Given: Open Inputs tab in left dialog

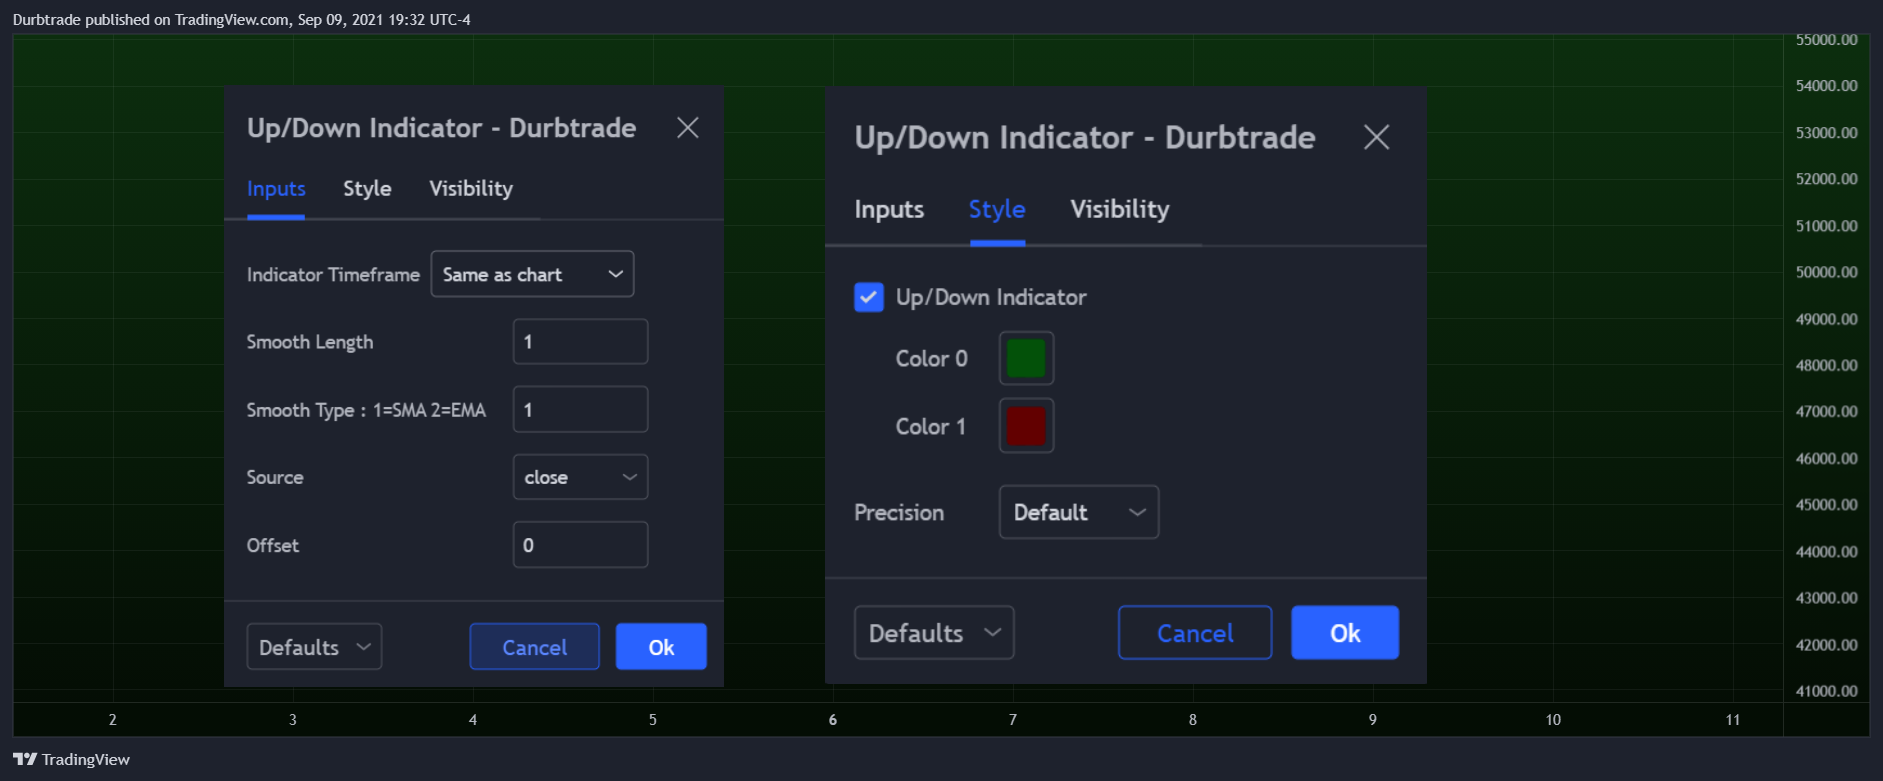Looking at the screenshot, I should pos(276,189).
